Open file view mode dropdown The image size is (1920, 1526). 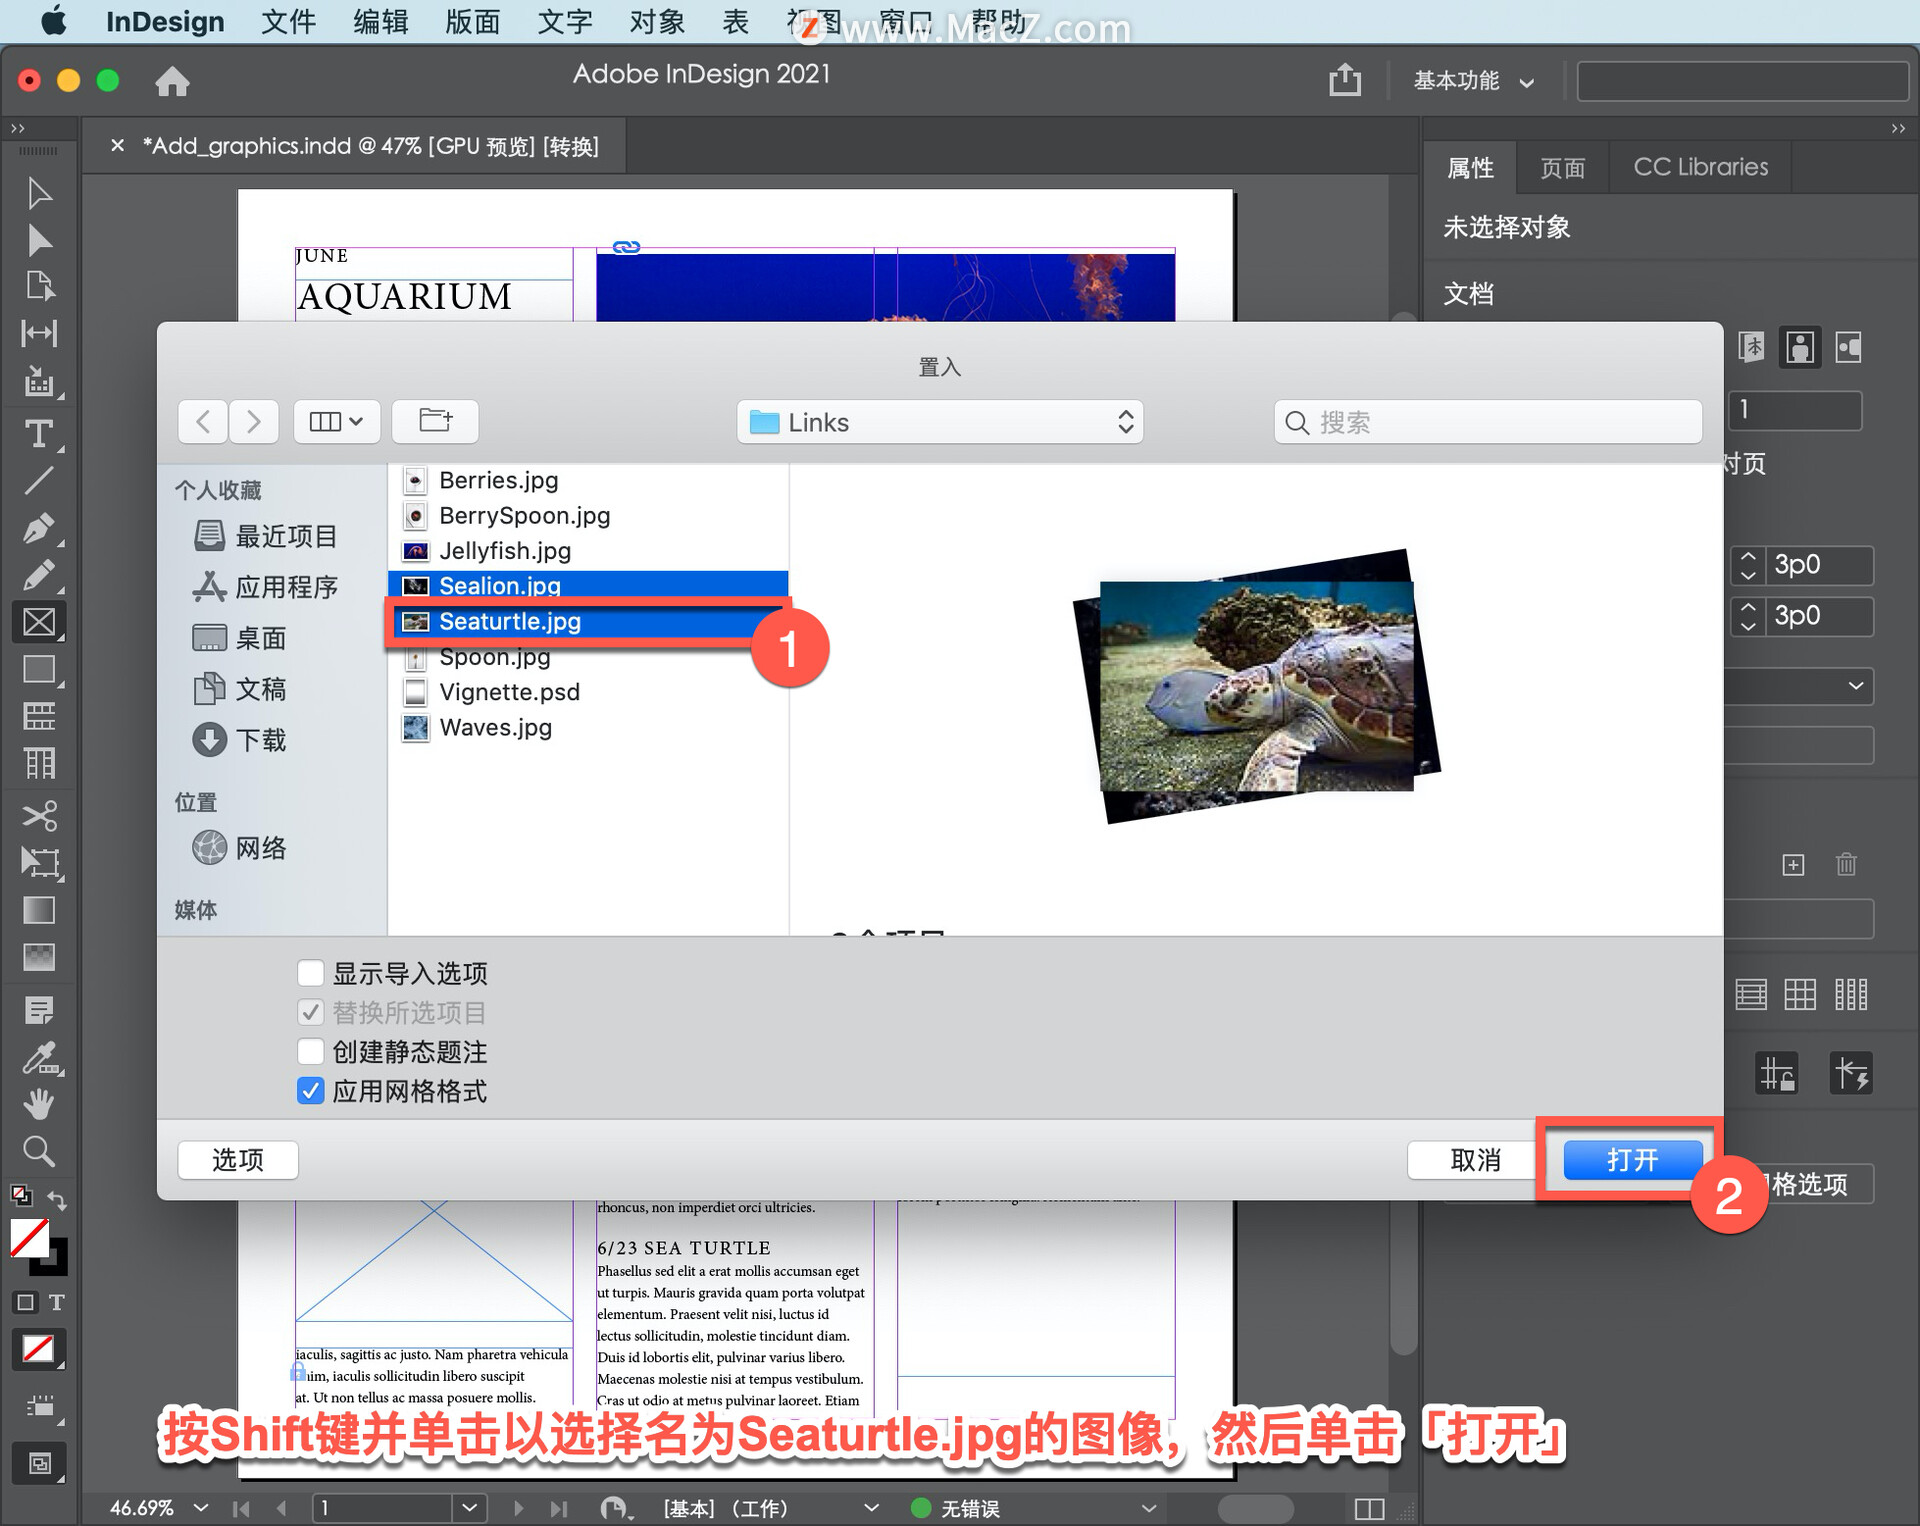(x=336, y=421)
